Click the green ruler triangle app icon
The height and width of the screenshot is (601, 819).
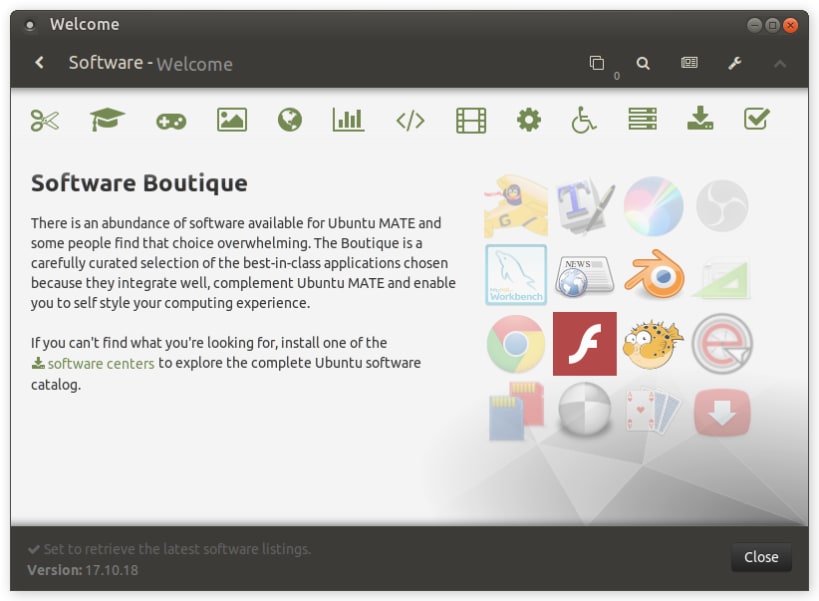pyautogui.click(x=722, y=279)
